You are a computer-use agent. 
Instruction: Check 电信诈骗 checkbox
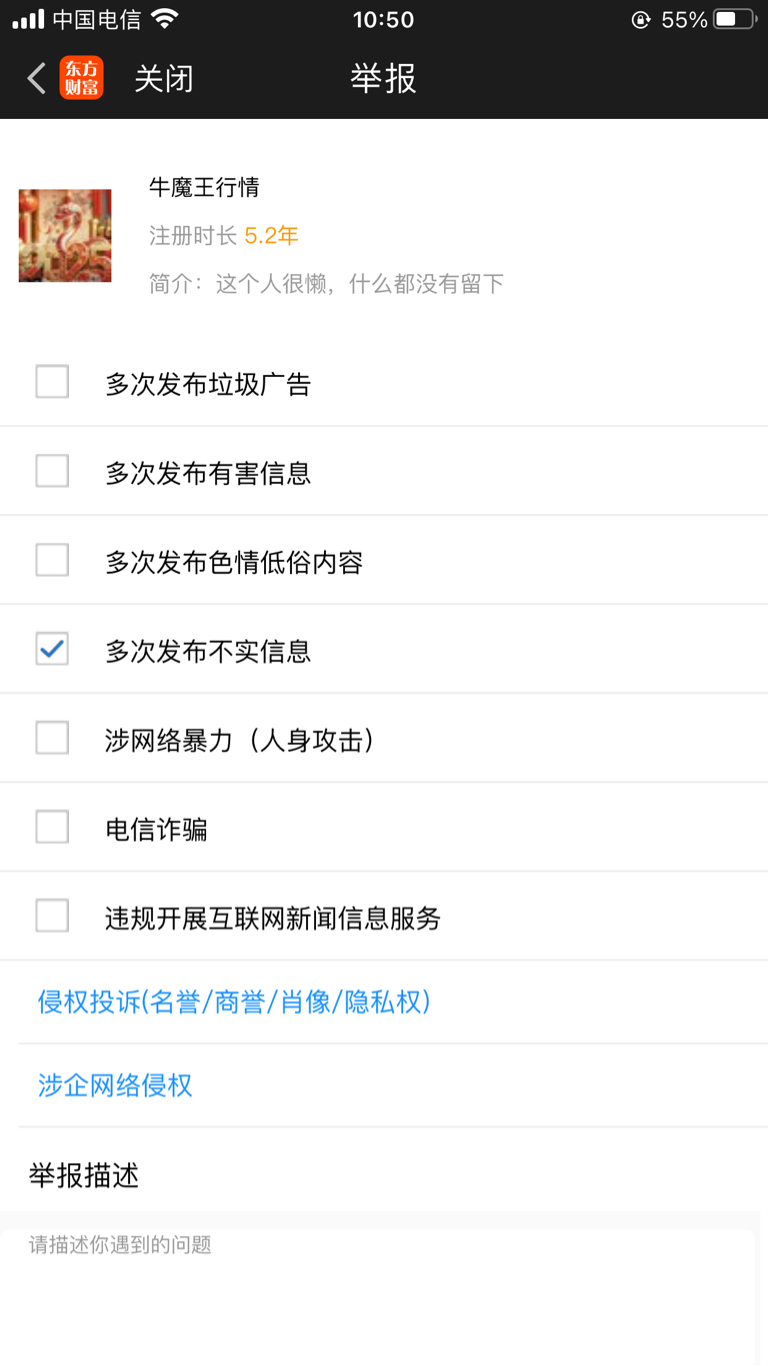pyautogui.click(x=52, y=827)
